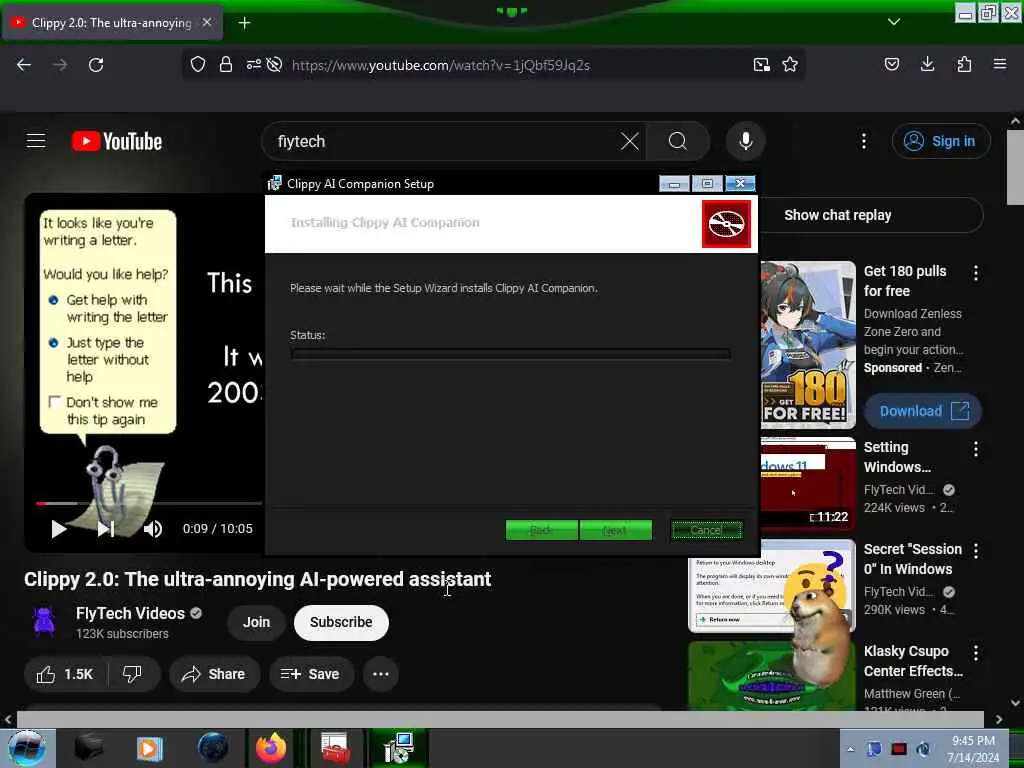Dislike the video with thumbs down

pos(133,674)
